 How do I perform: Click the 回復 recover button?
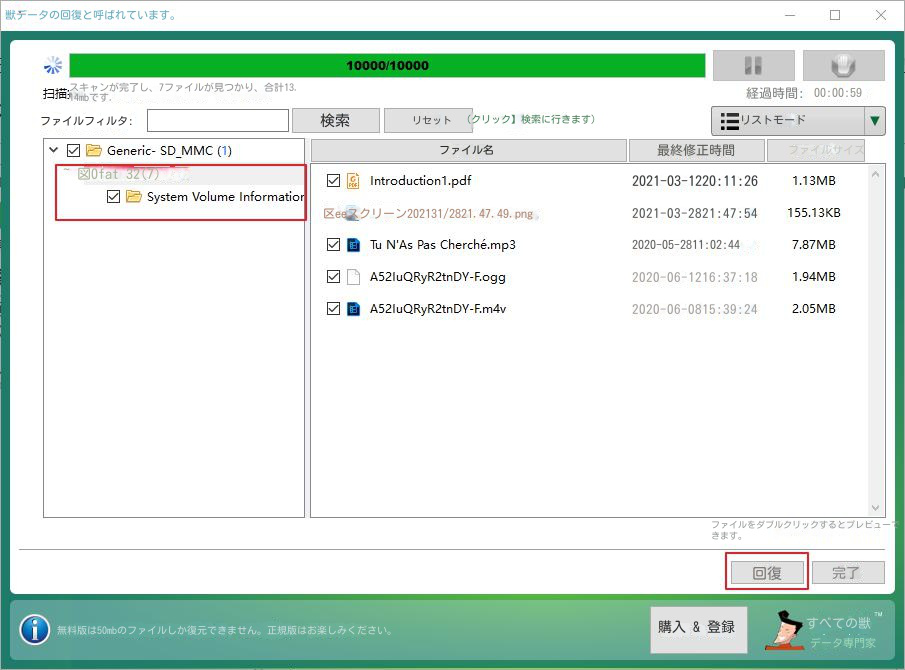[767, 573]
